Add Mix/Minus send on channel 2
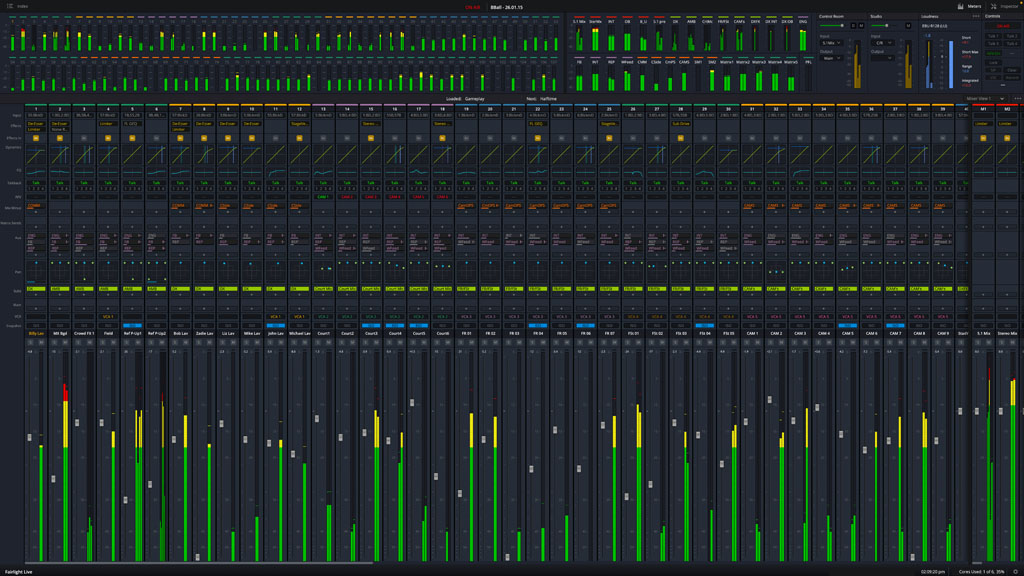The height and width of the screenshot is (576, 1024). tap(60, 212)
